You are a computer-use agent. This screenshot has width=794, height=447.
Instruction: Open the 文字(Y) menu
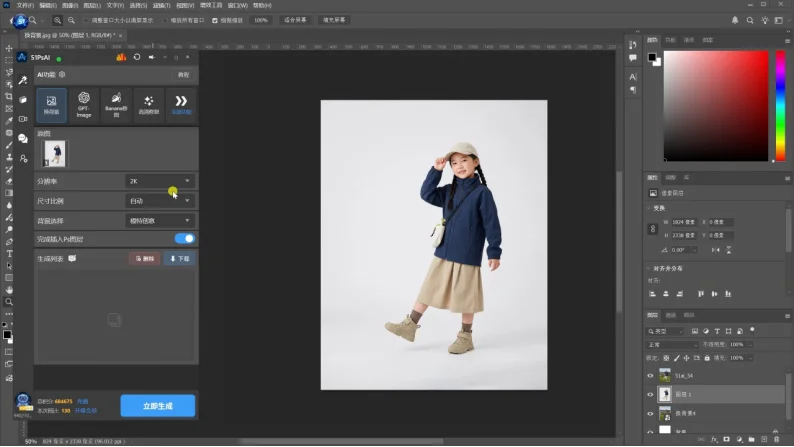click(115, 6)
